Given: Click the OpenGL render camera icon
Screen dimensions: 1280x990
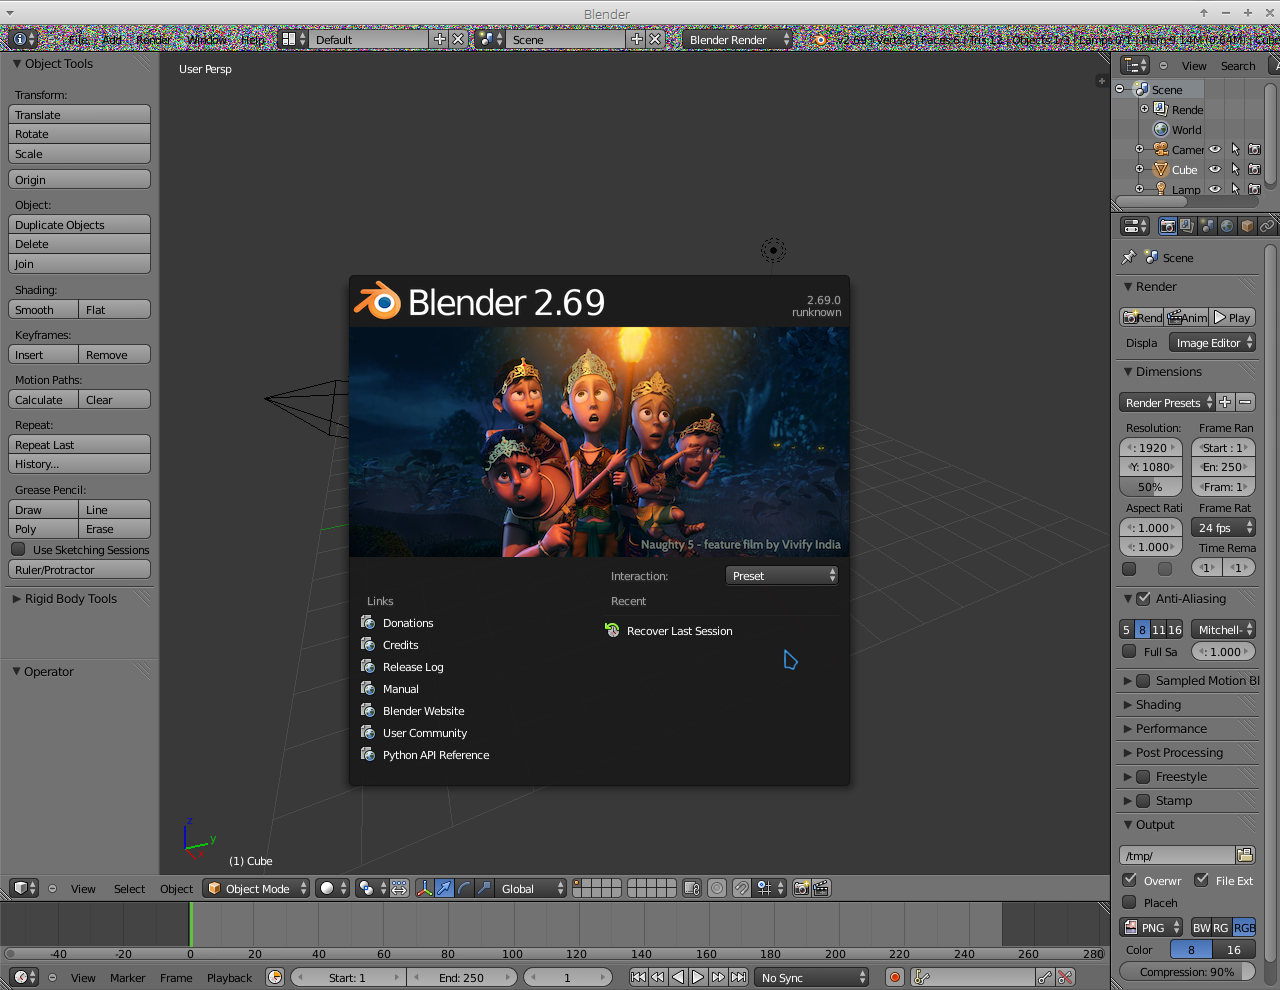Looking at the screenshot, I should pos(801,888).
